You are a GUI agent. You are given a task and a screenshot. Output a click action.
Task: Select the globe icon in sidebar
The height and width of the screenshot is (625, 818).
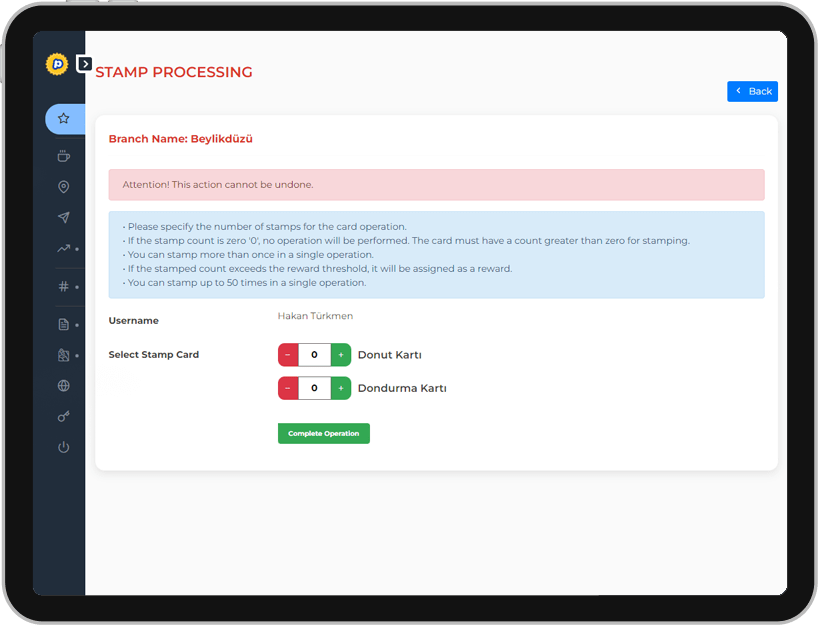[64, 386]
